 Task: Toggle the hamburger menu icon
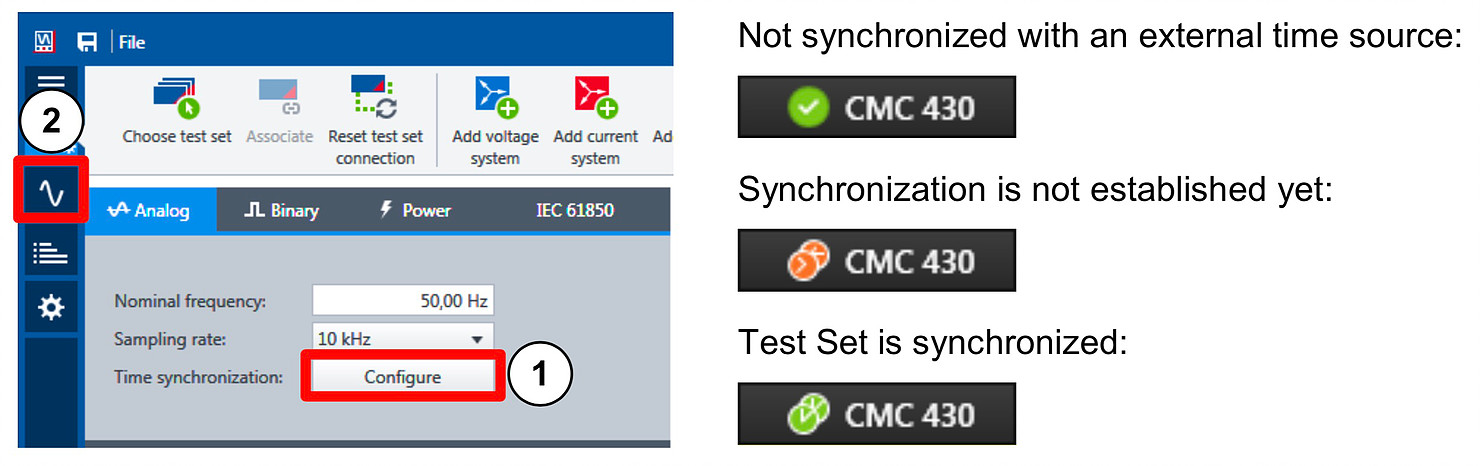pos(51,84)
